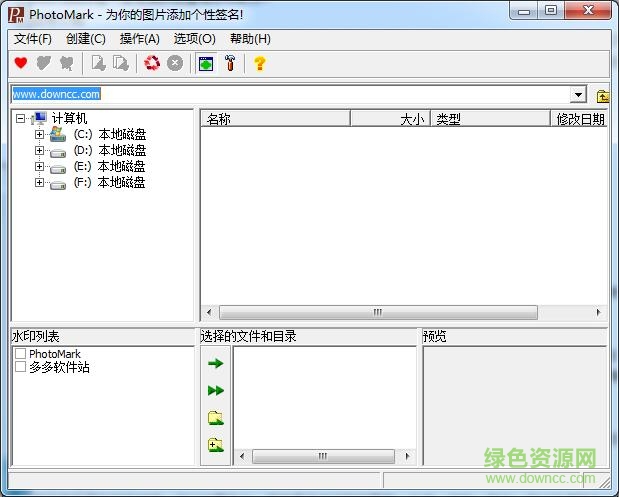
Task: Click file list scroll left arrow
Action: pos(209,312)
